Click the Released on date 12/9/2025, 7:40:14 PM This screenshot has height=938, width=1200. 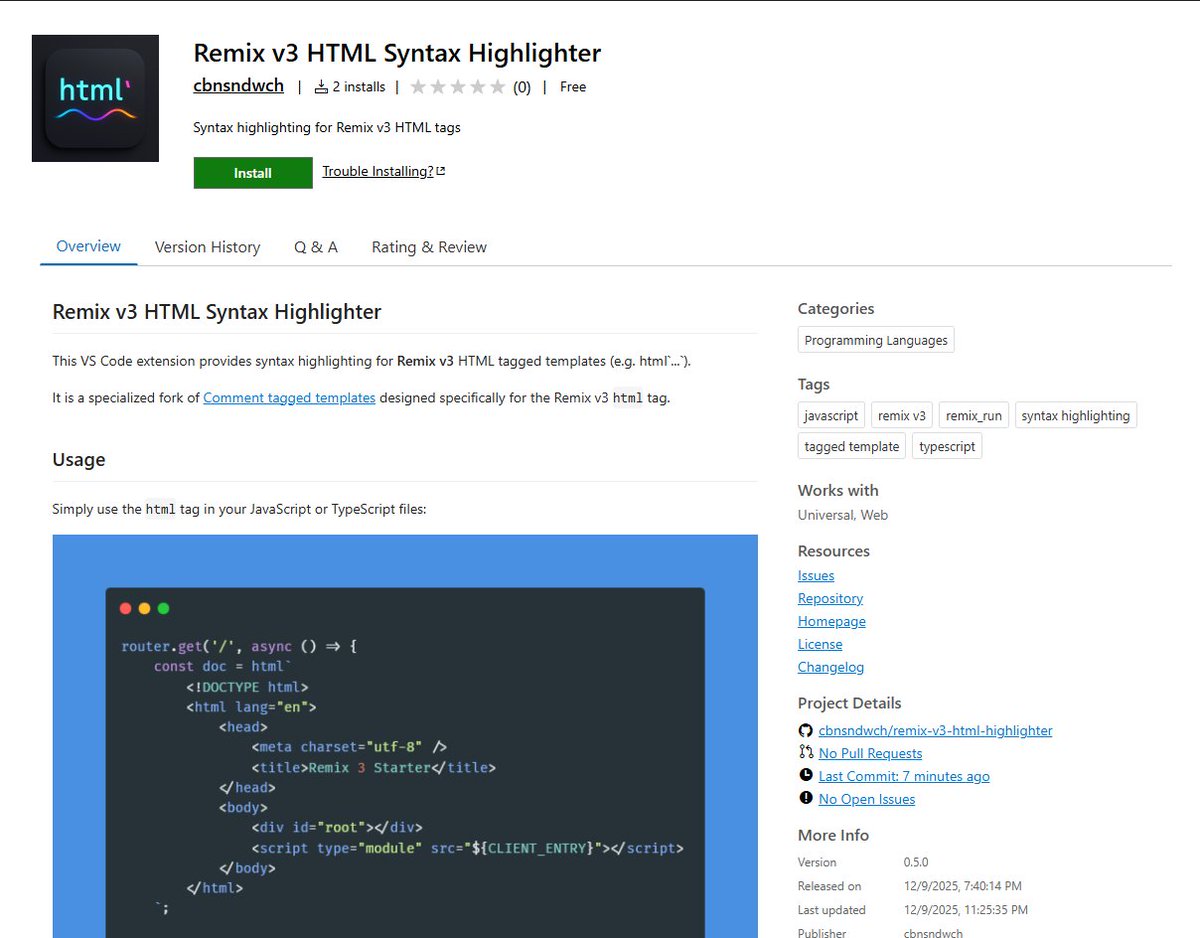click(x=963, y=886)
